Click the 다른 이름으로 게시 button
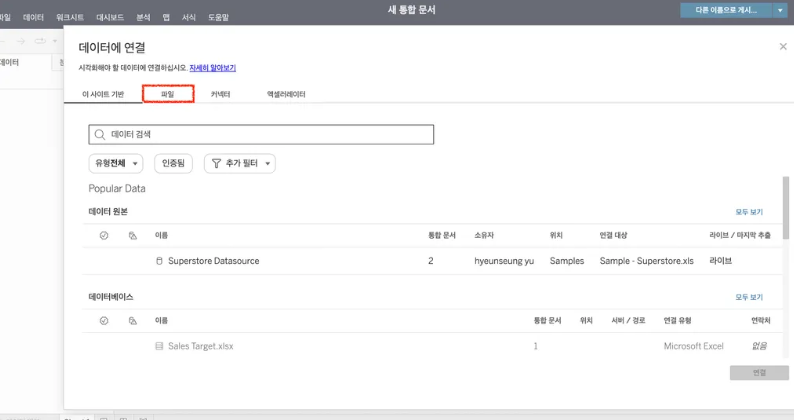Screen dimensions: 794x420 click(x=726, y=10)
